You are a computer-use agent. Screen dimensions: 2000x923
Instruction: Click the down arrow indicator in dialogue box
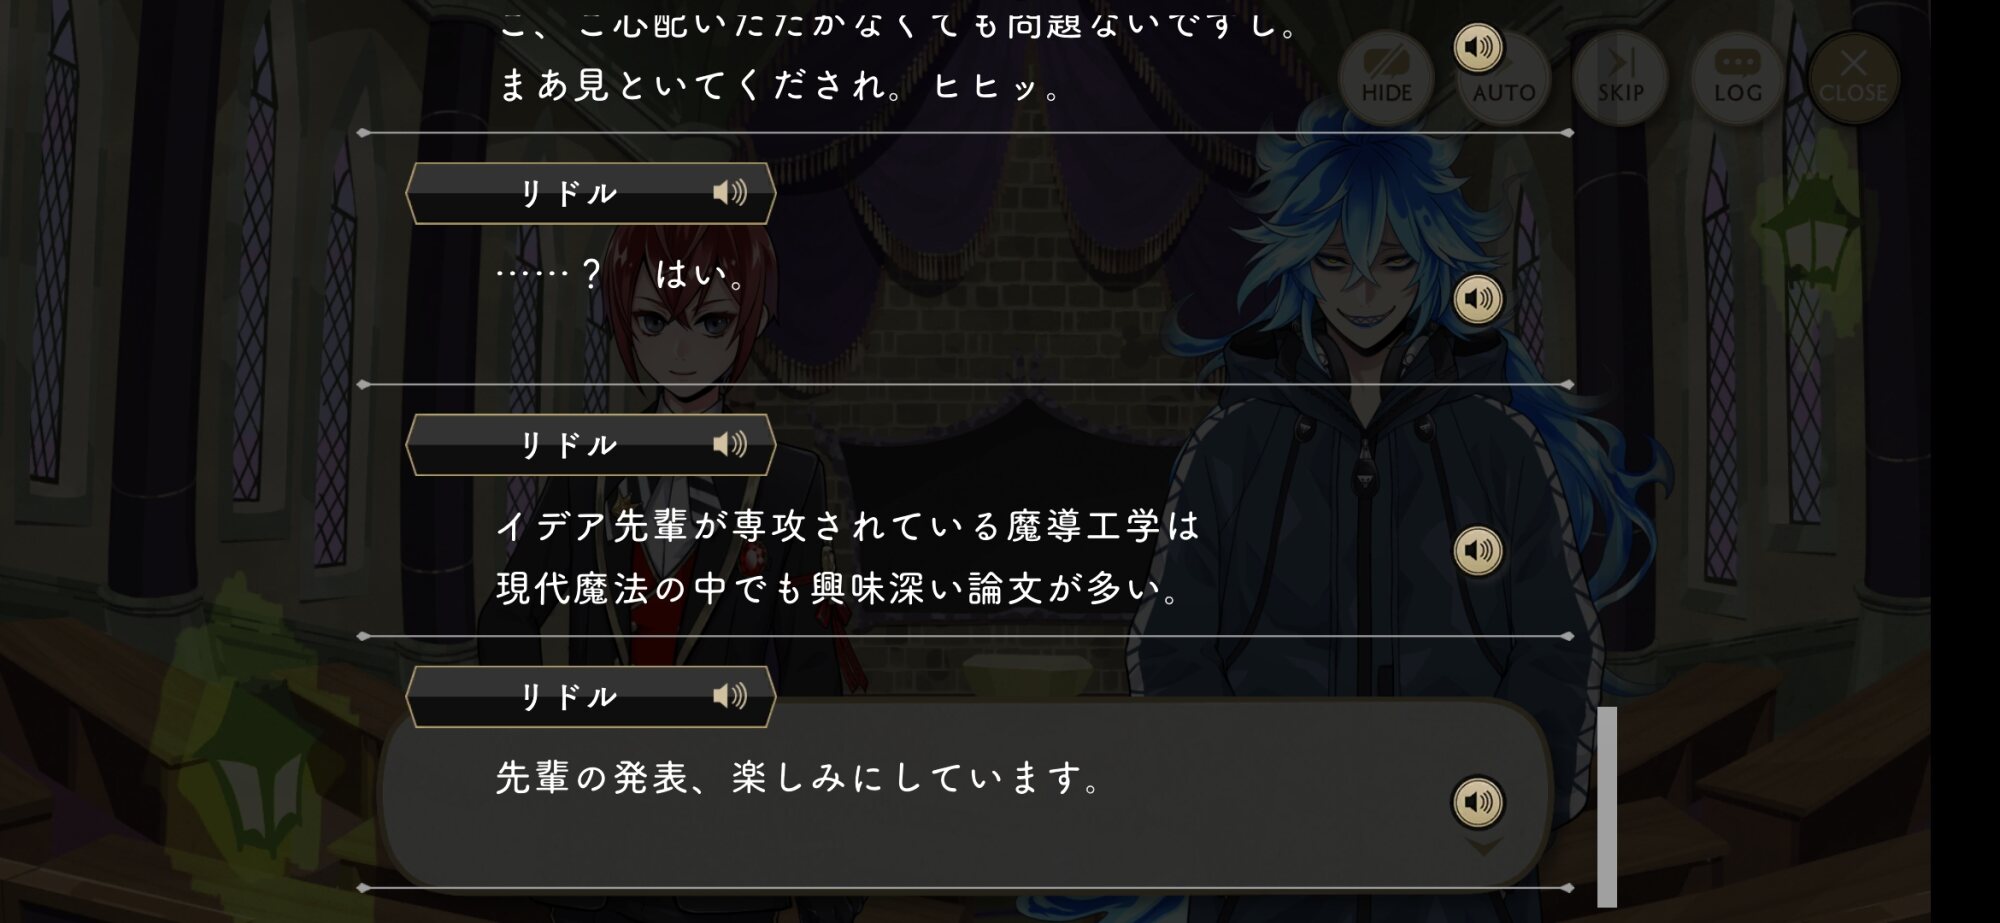point(1483,847)
